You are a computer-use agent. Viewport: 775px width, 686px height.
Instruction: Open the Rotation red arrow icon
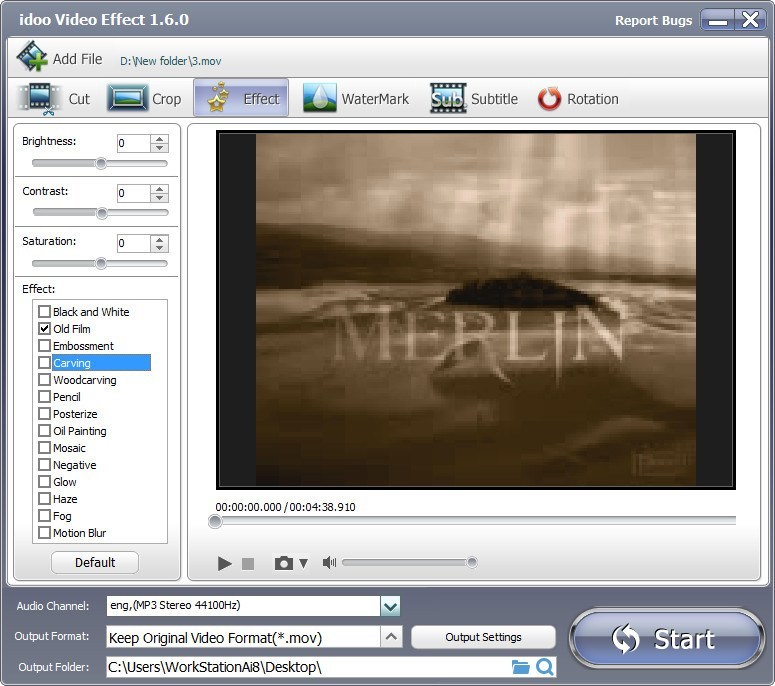549,98
